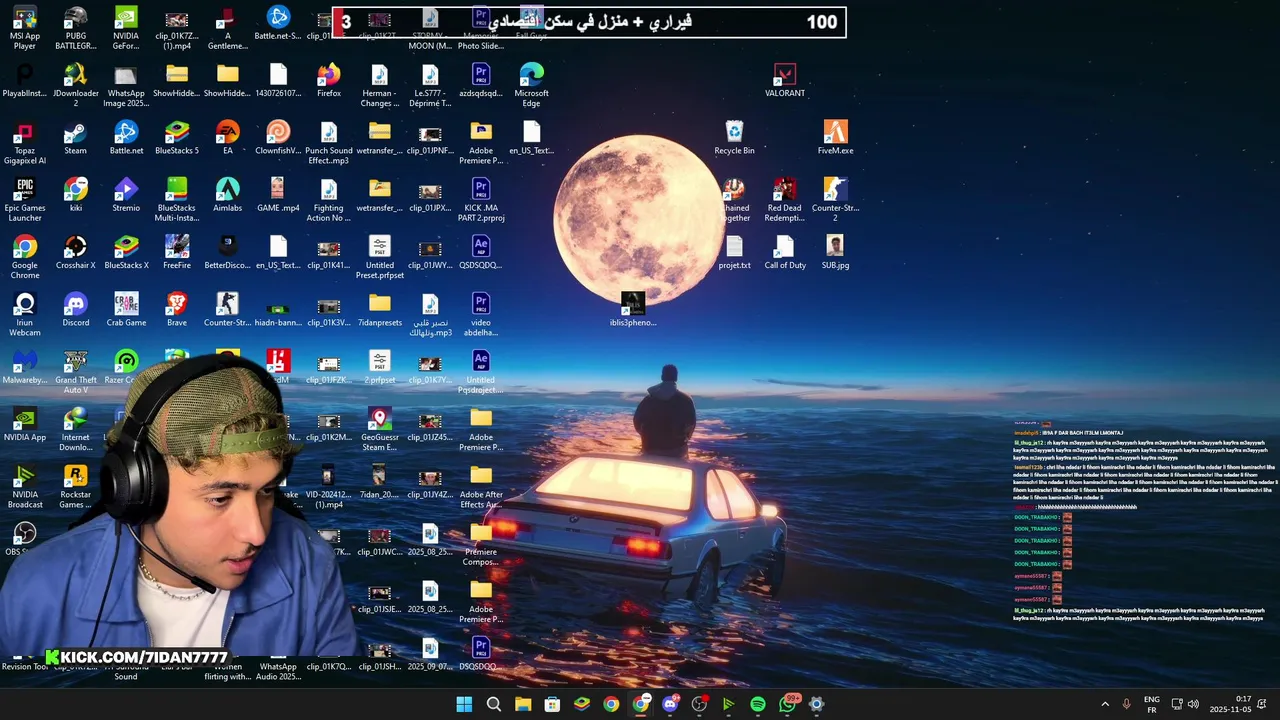Open the Recycle Bin
This screenshot has height=720, width=1280.
[x=734, y=138]
